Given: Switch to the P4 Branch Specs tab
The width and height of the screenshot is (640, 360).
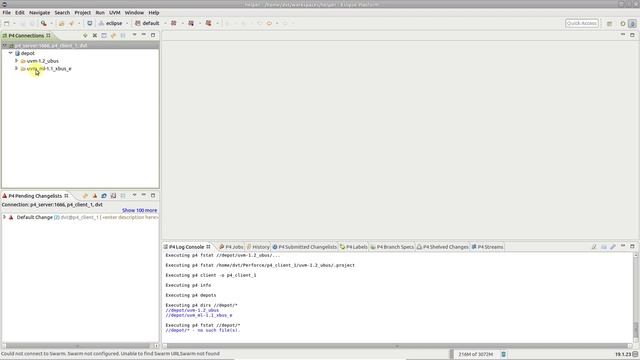Looking at the screenshot, I should point(392,247).
